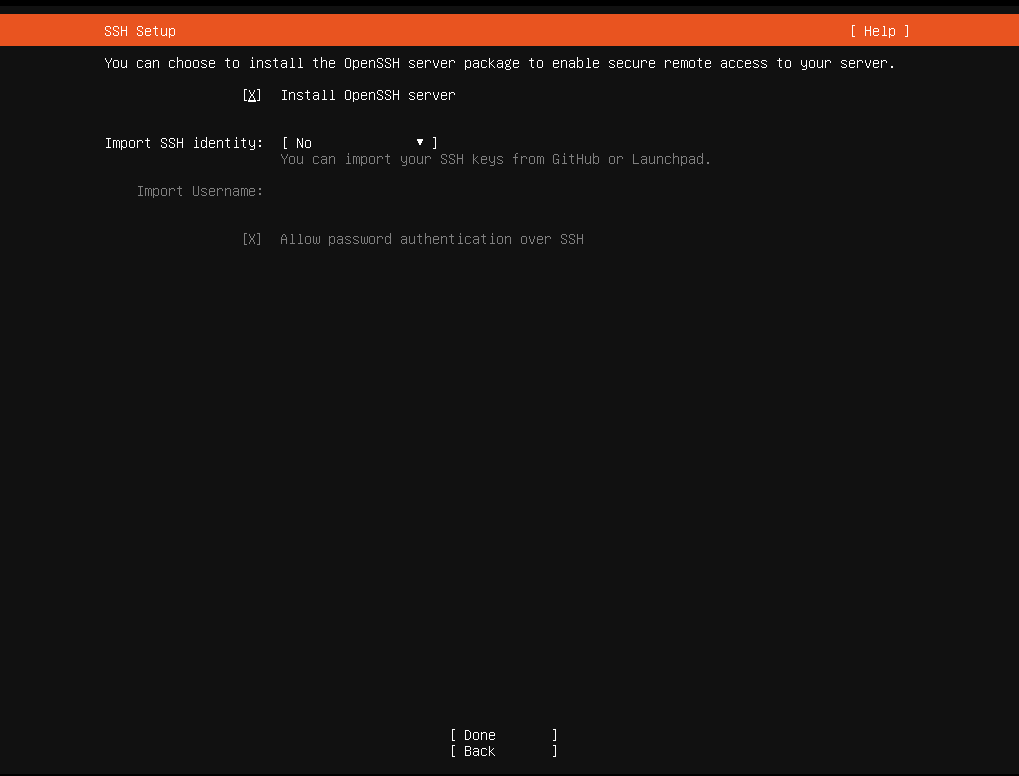Click the Import SSH identity label
Image resolution: width=1019 pixels, height=776 pixels.
click(x=183, y=142)
